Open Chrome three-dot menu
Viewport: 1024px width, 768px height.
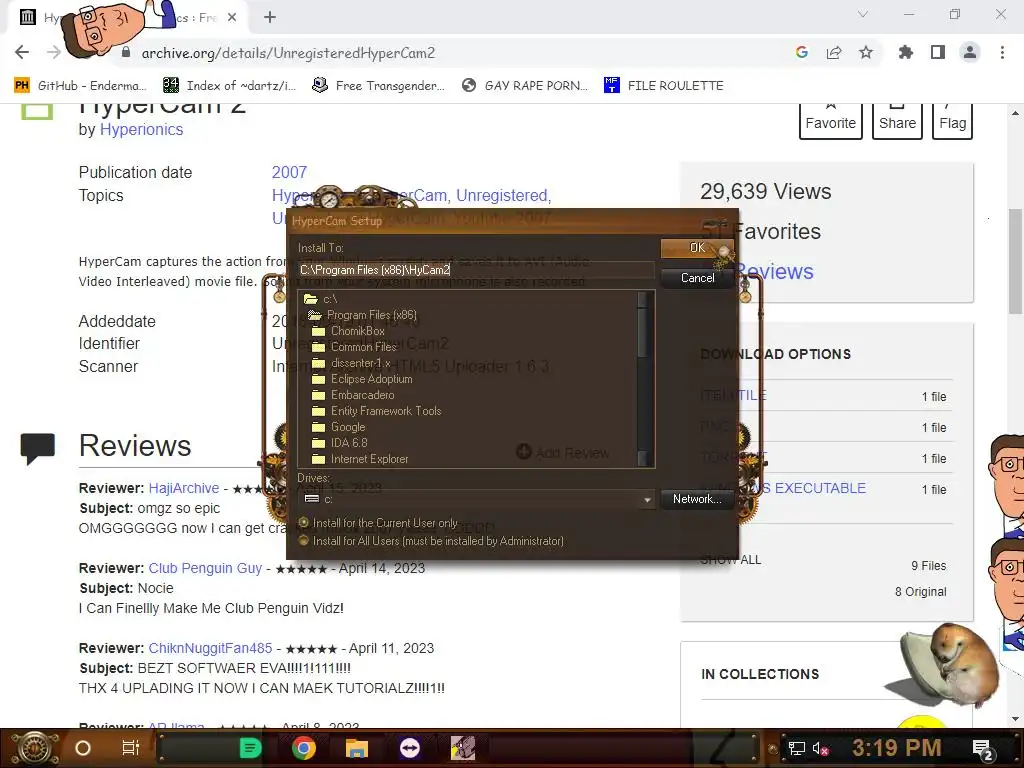tap(1002, 53)
